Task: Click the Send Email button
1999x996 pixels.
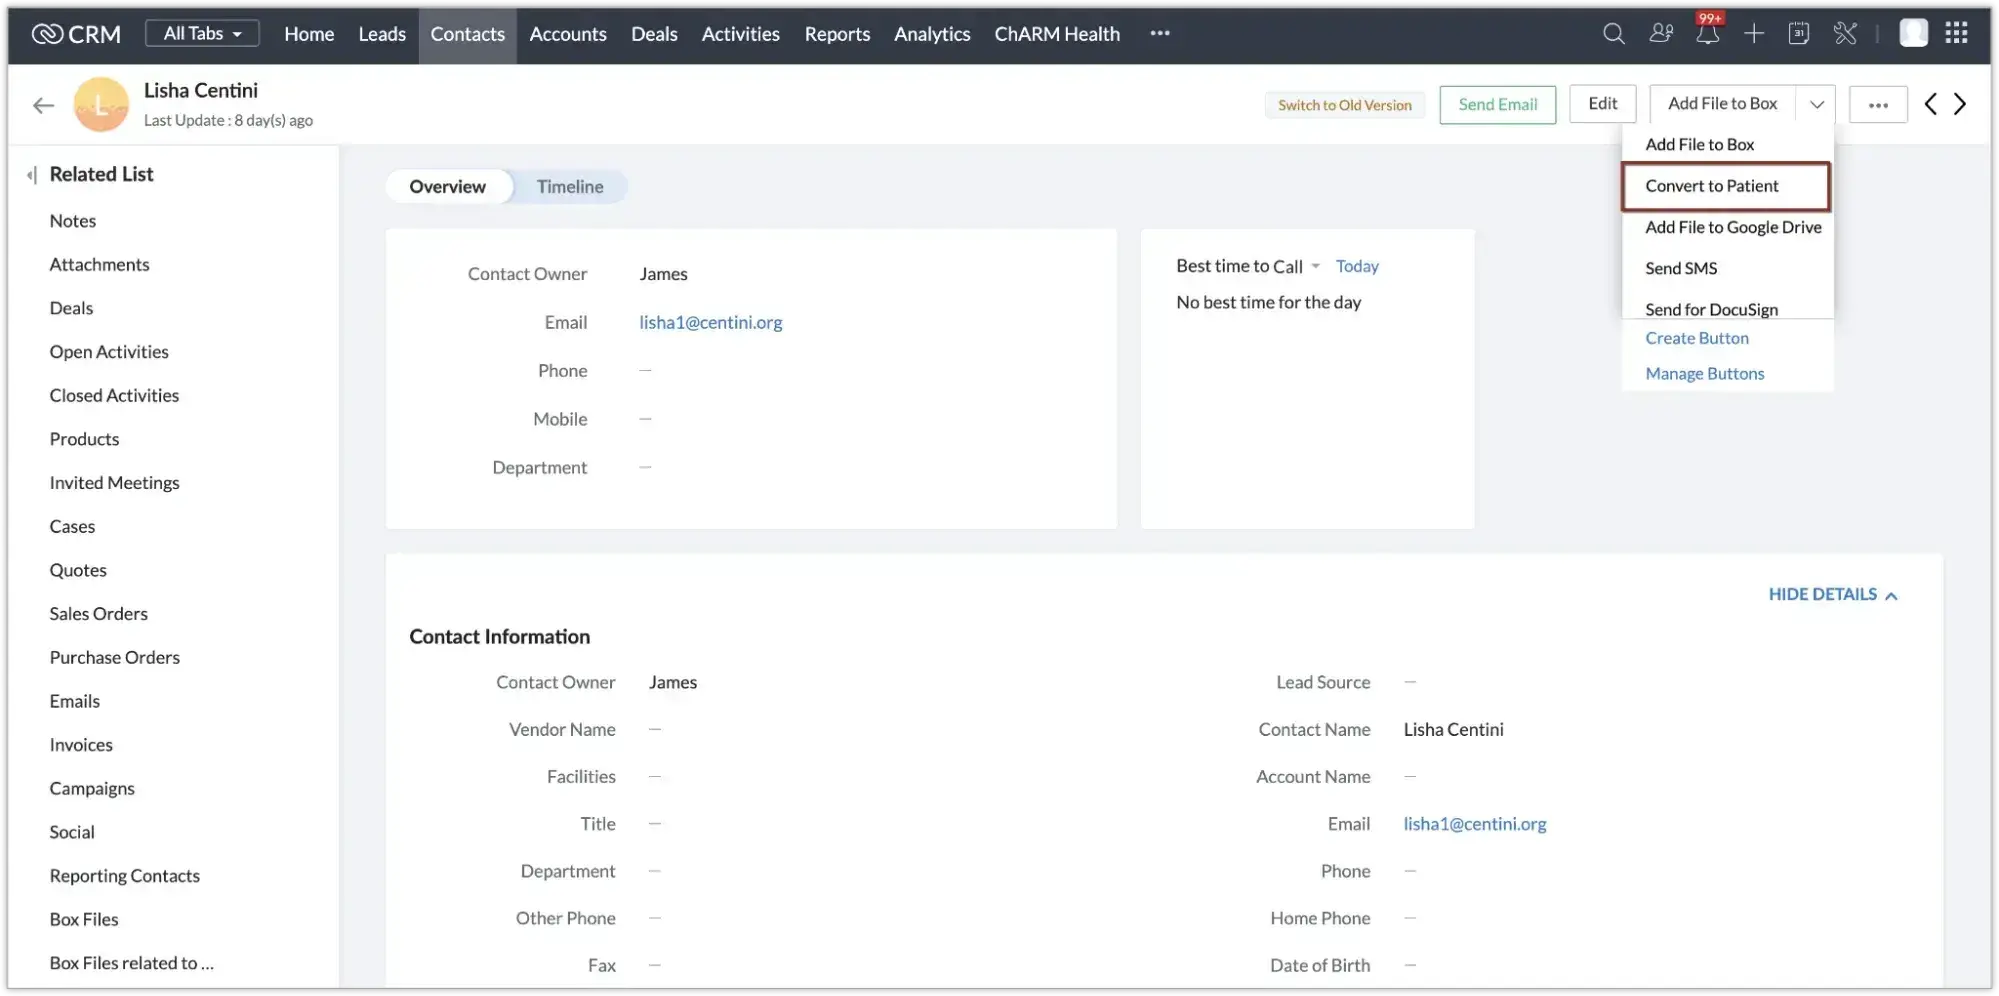Action: (1497, 104)
